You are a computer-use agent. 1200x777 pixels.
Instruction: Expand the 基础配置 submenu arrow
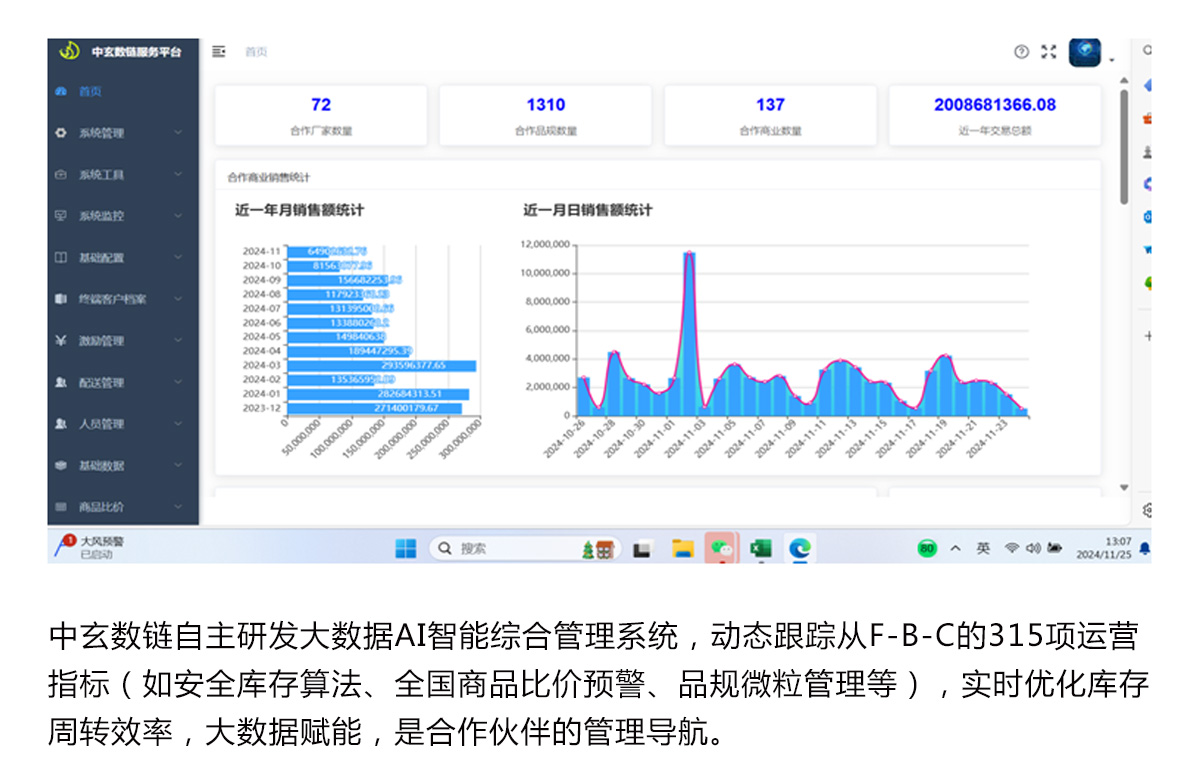(x=178, y=258)
